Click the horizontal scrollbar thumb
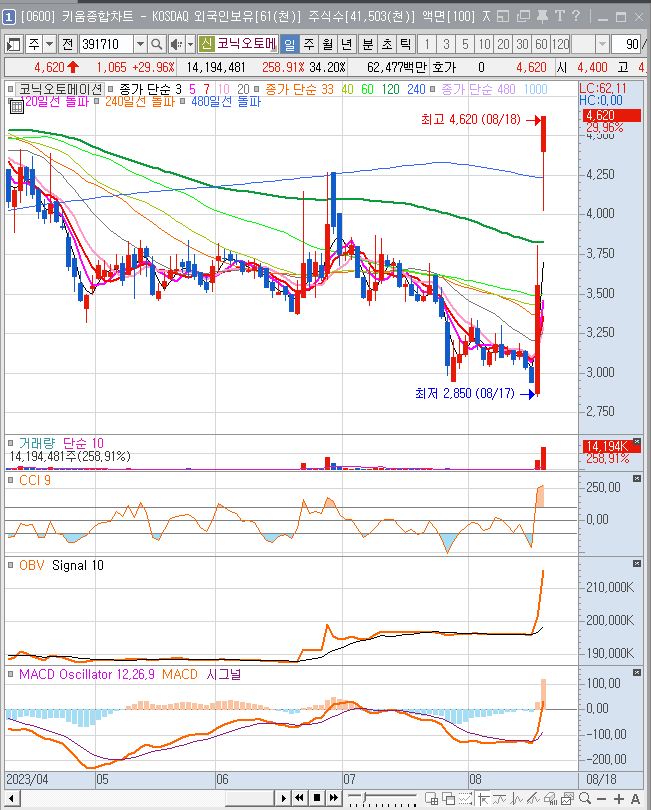The width and height of the screenshot is (651, 810). click(250, 798)
